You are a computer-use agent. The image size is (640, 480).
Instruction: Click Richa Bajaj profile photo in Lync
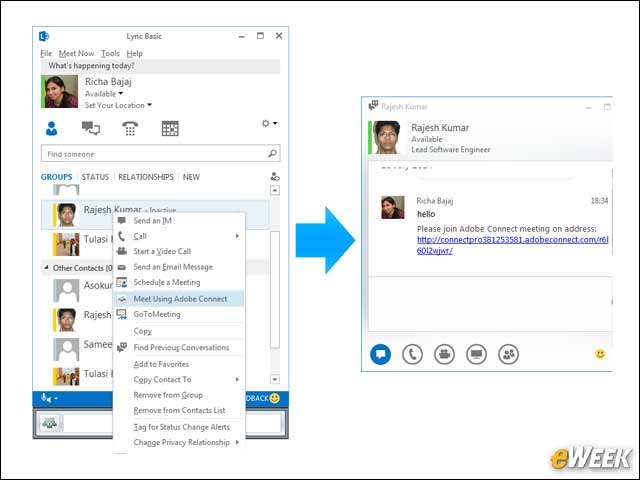(61, 91)
